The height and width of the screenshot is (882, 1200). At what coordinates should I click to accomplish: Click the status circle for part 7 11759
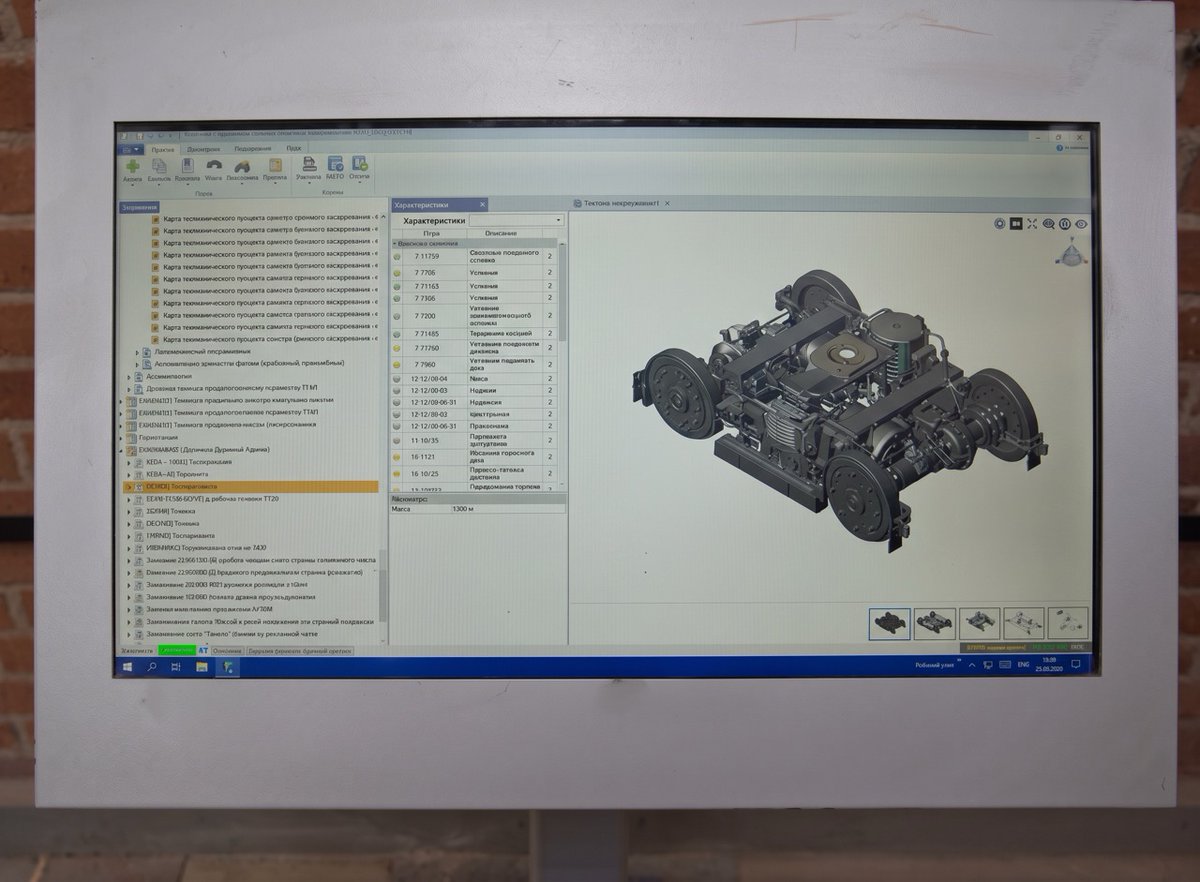[x=397, y=257]
